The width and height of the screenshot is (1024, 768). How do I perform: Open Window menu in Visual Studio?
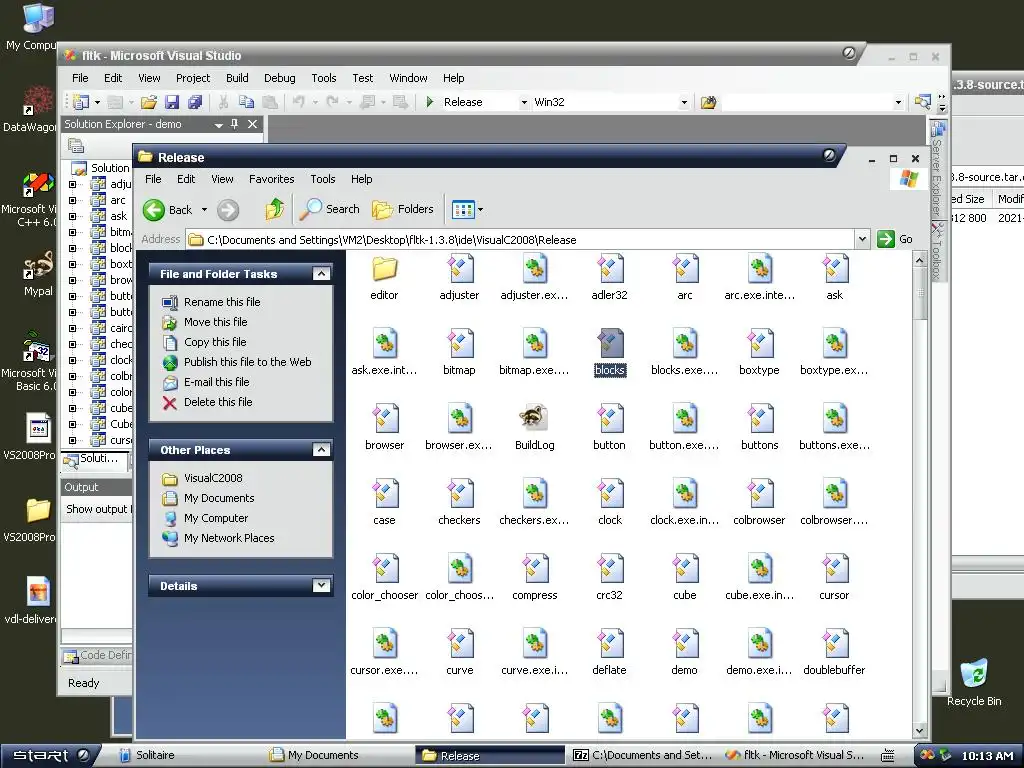click(x=408, y=78)
